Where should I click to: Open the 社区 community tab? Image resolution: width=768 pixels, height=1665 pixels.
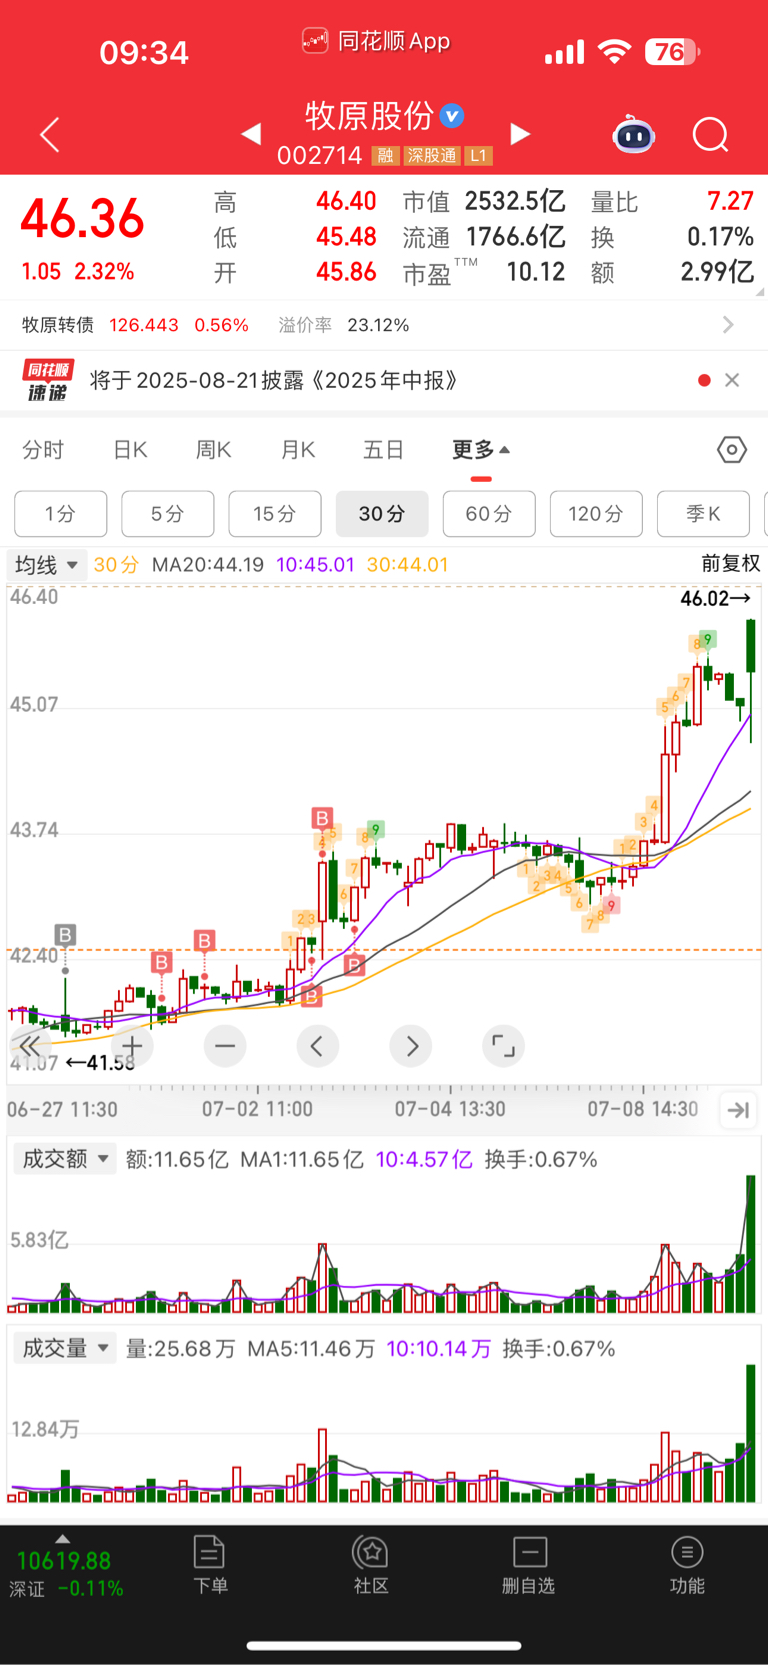click(371, 1565)
